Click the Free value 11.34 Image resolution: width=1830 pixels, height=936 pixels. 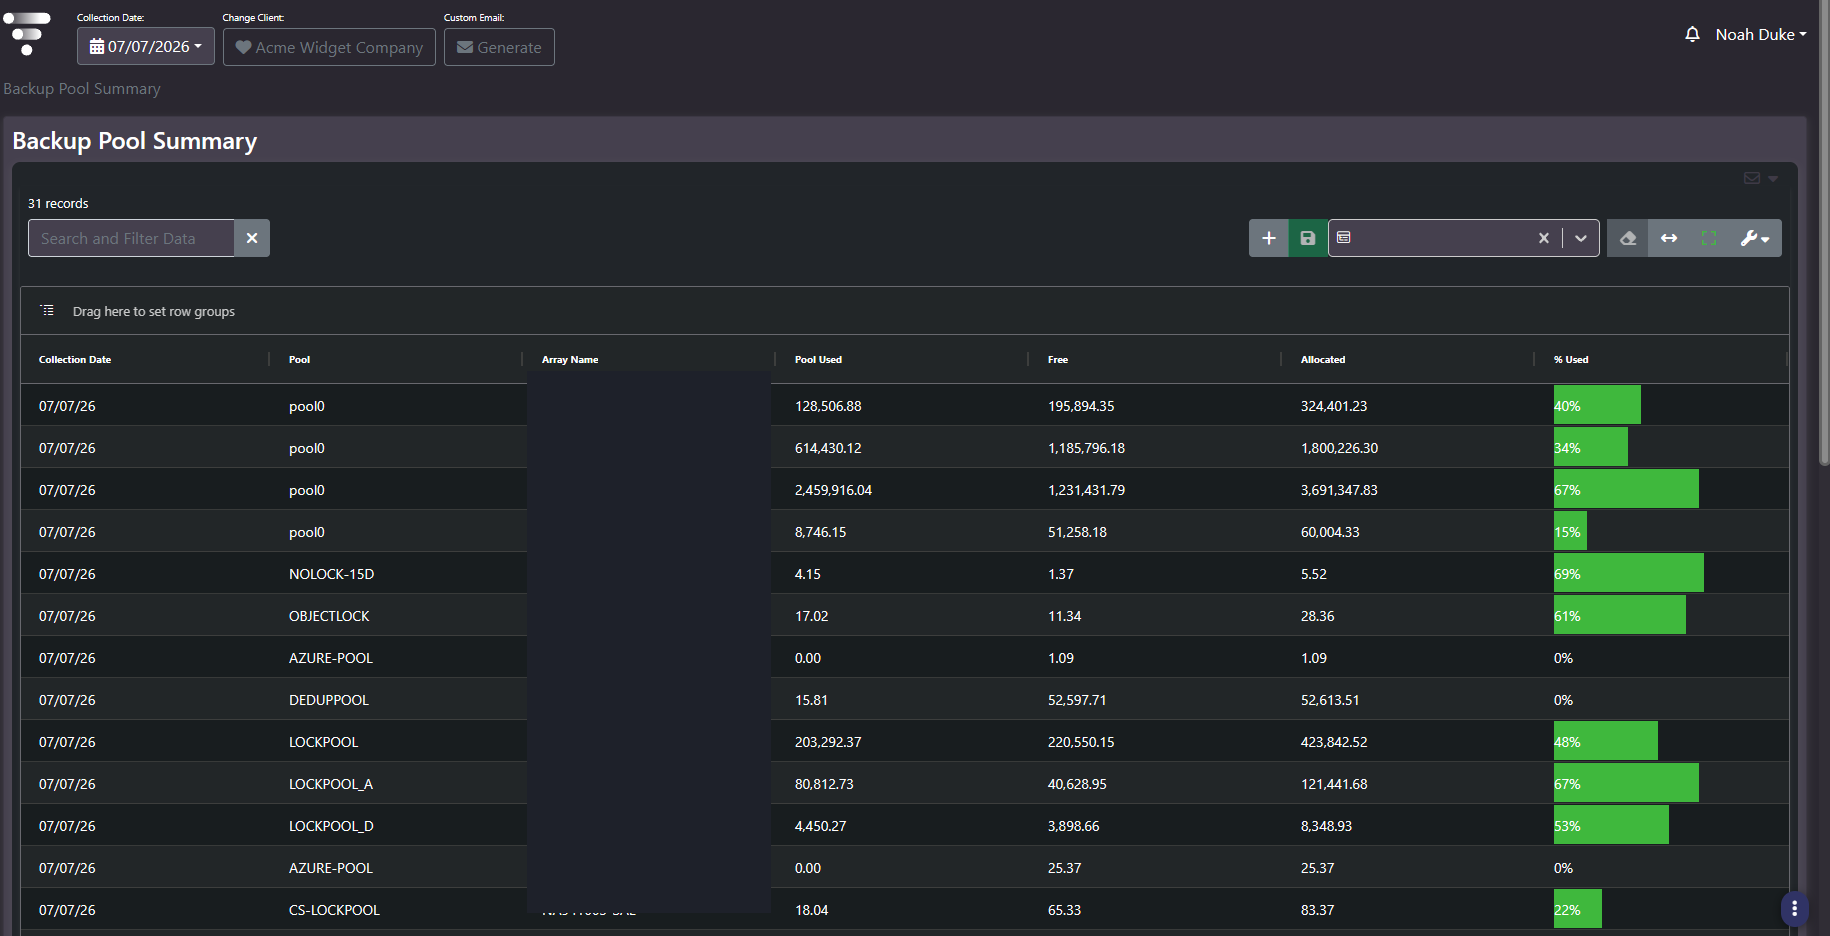coord(1064,616)
